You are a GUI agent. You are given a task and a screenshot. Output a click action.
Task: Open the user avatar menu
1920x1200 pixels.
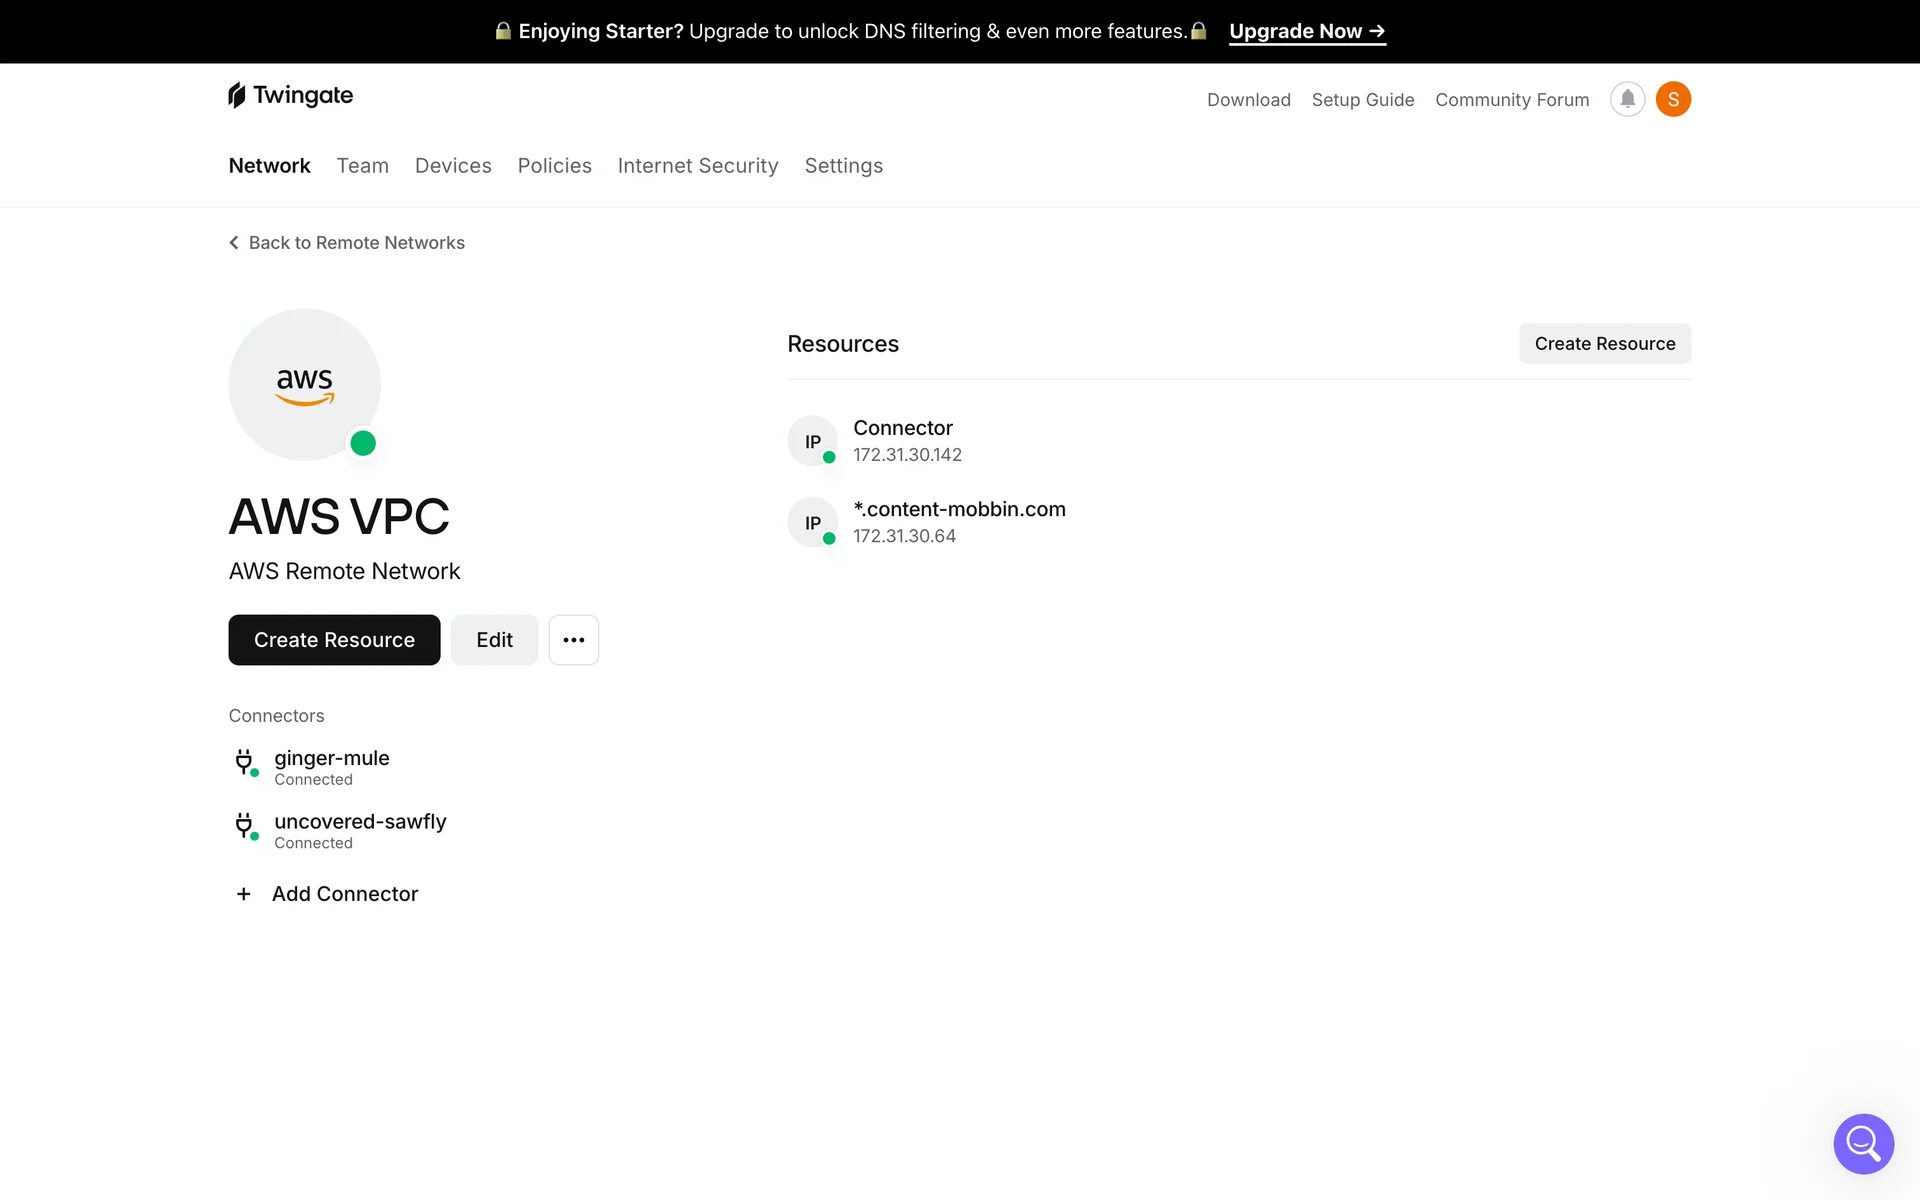click(x=1673, y=99)
